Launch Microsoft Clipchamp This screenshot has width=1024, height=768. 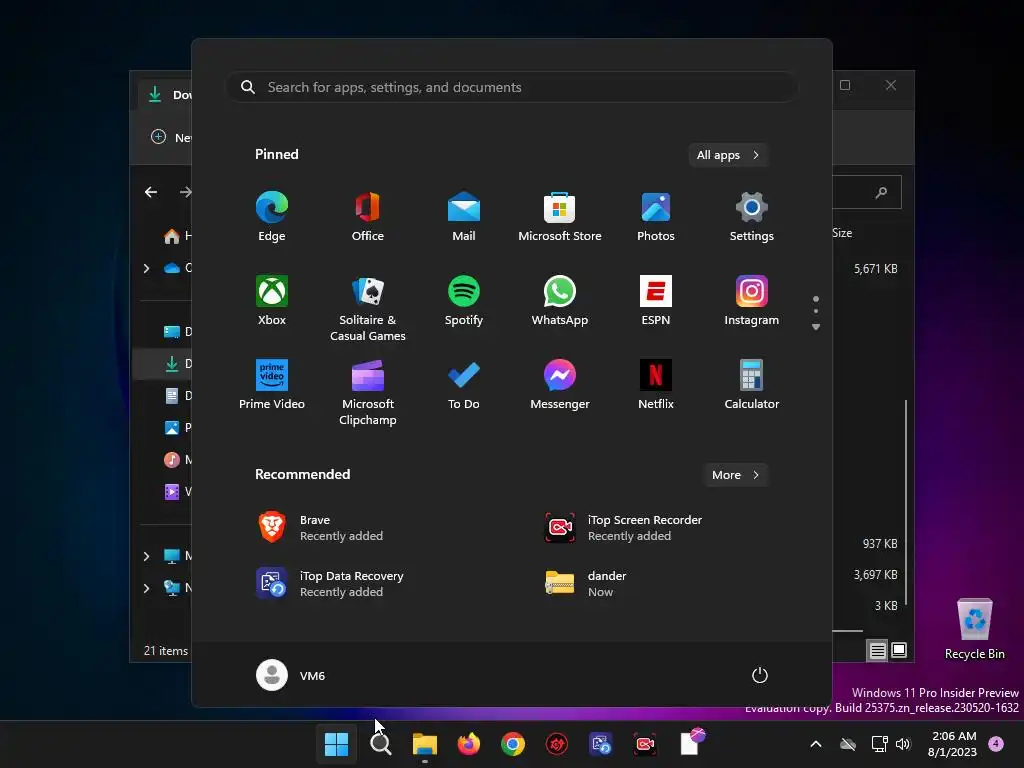click(x=368, y=392)
